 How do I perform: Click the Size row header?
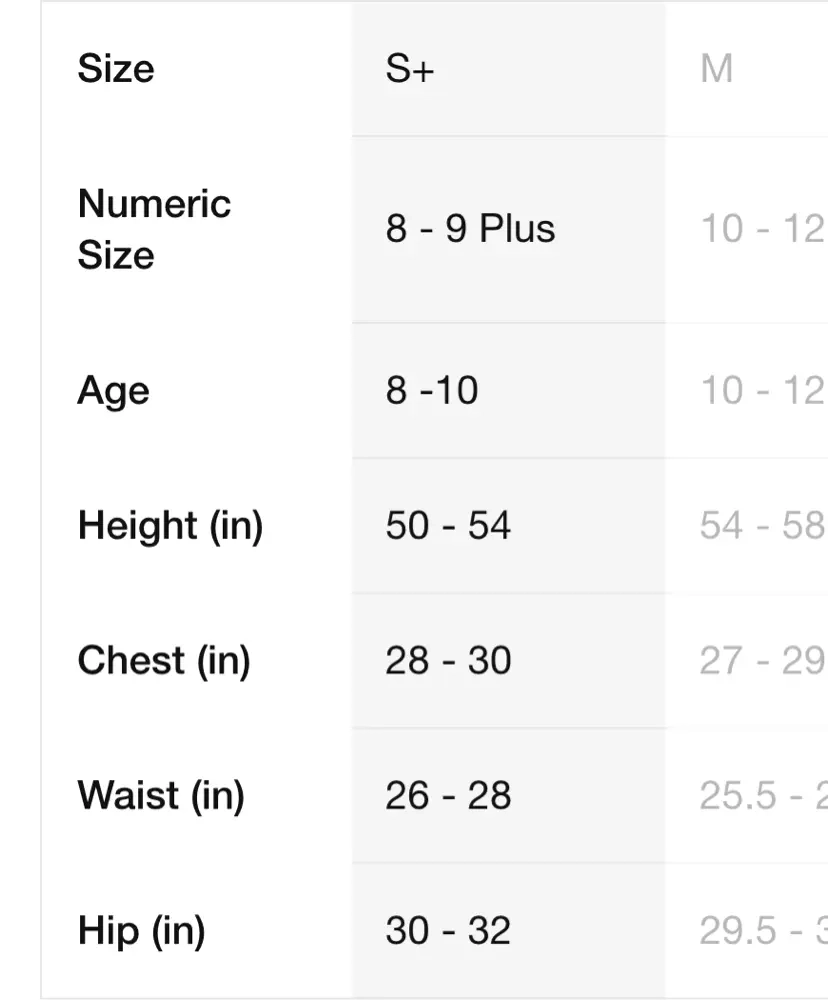[x=116, y=69]
